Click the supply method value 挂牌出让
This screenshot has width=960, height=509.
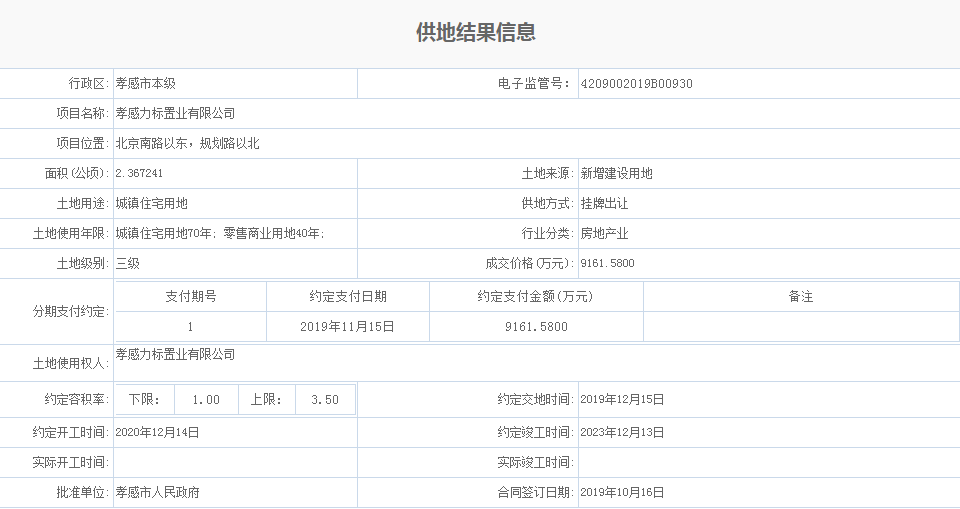click(x=604, y=204)
